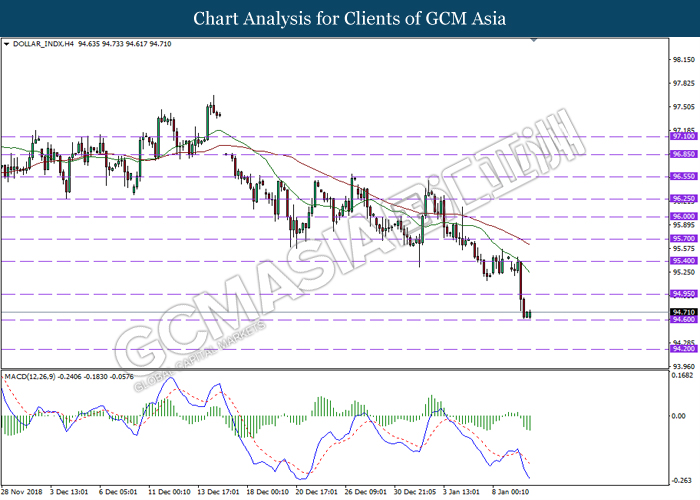Click the 97.505 price axis value
This screenshot has width=700, height=500.
(683, 107)
